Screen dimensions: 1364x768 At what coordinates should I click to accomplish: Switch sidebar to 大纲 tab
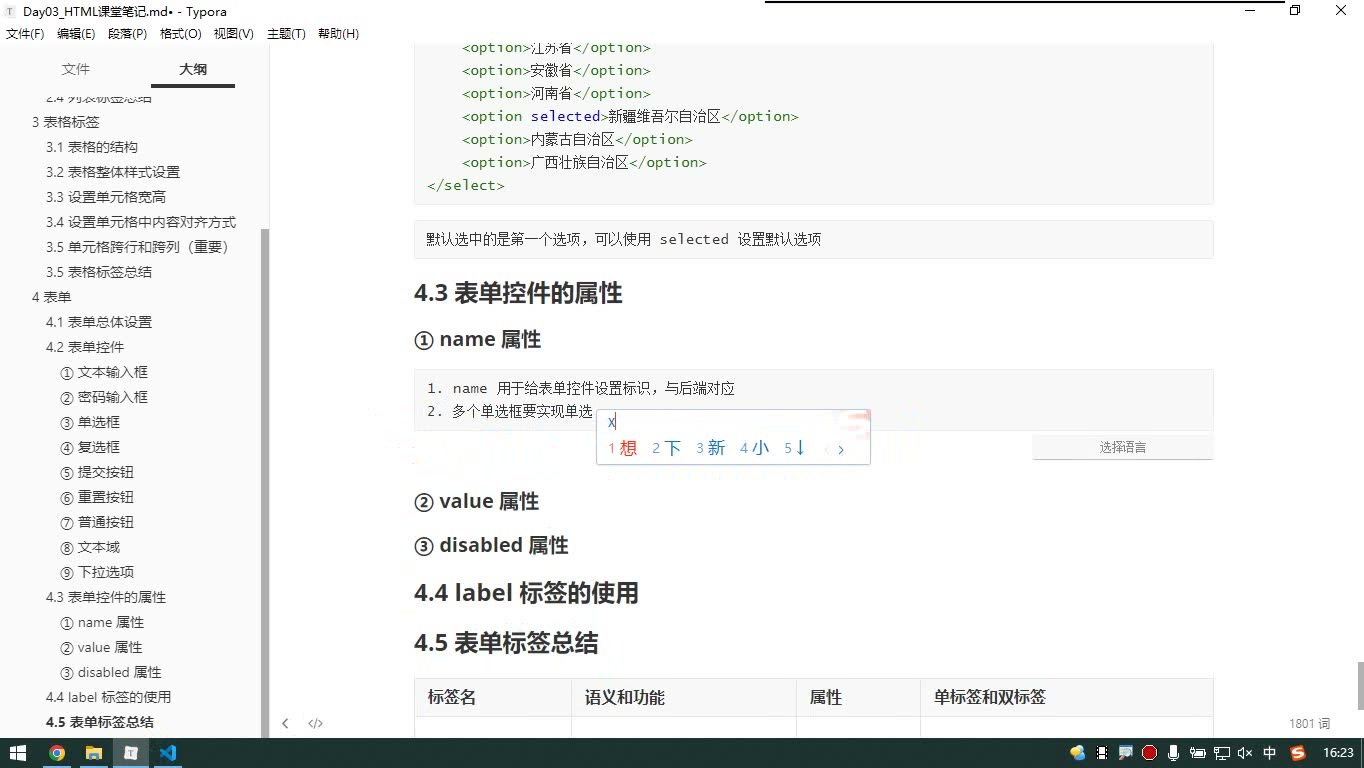pos(193,69)
